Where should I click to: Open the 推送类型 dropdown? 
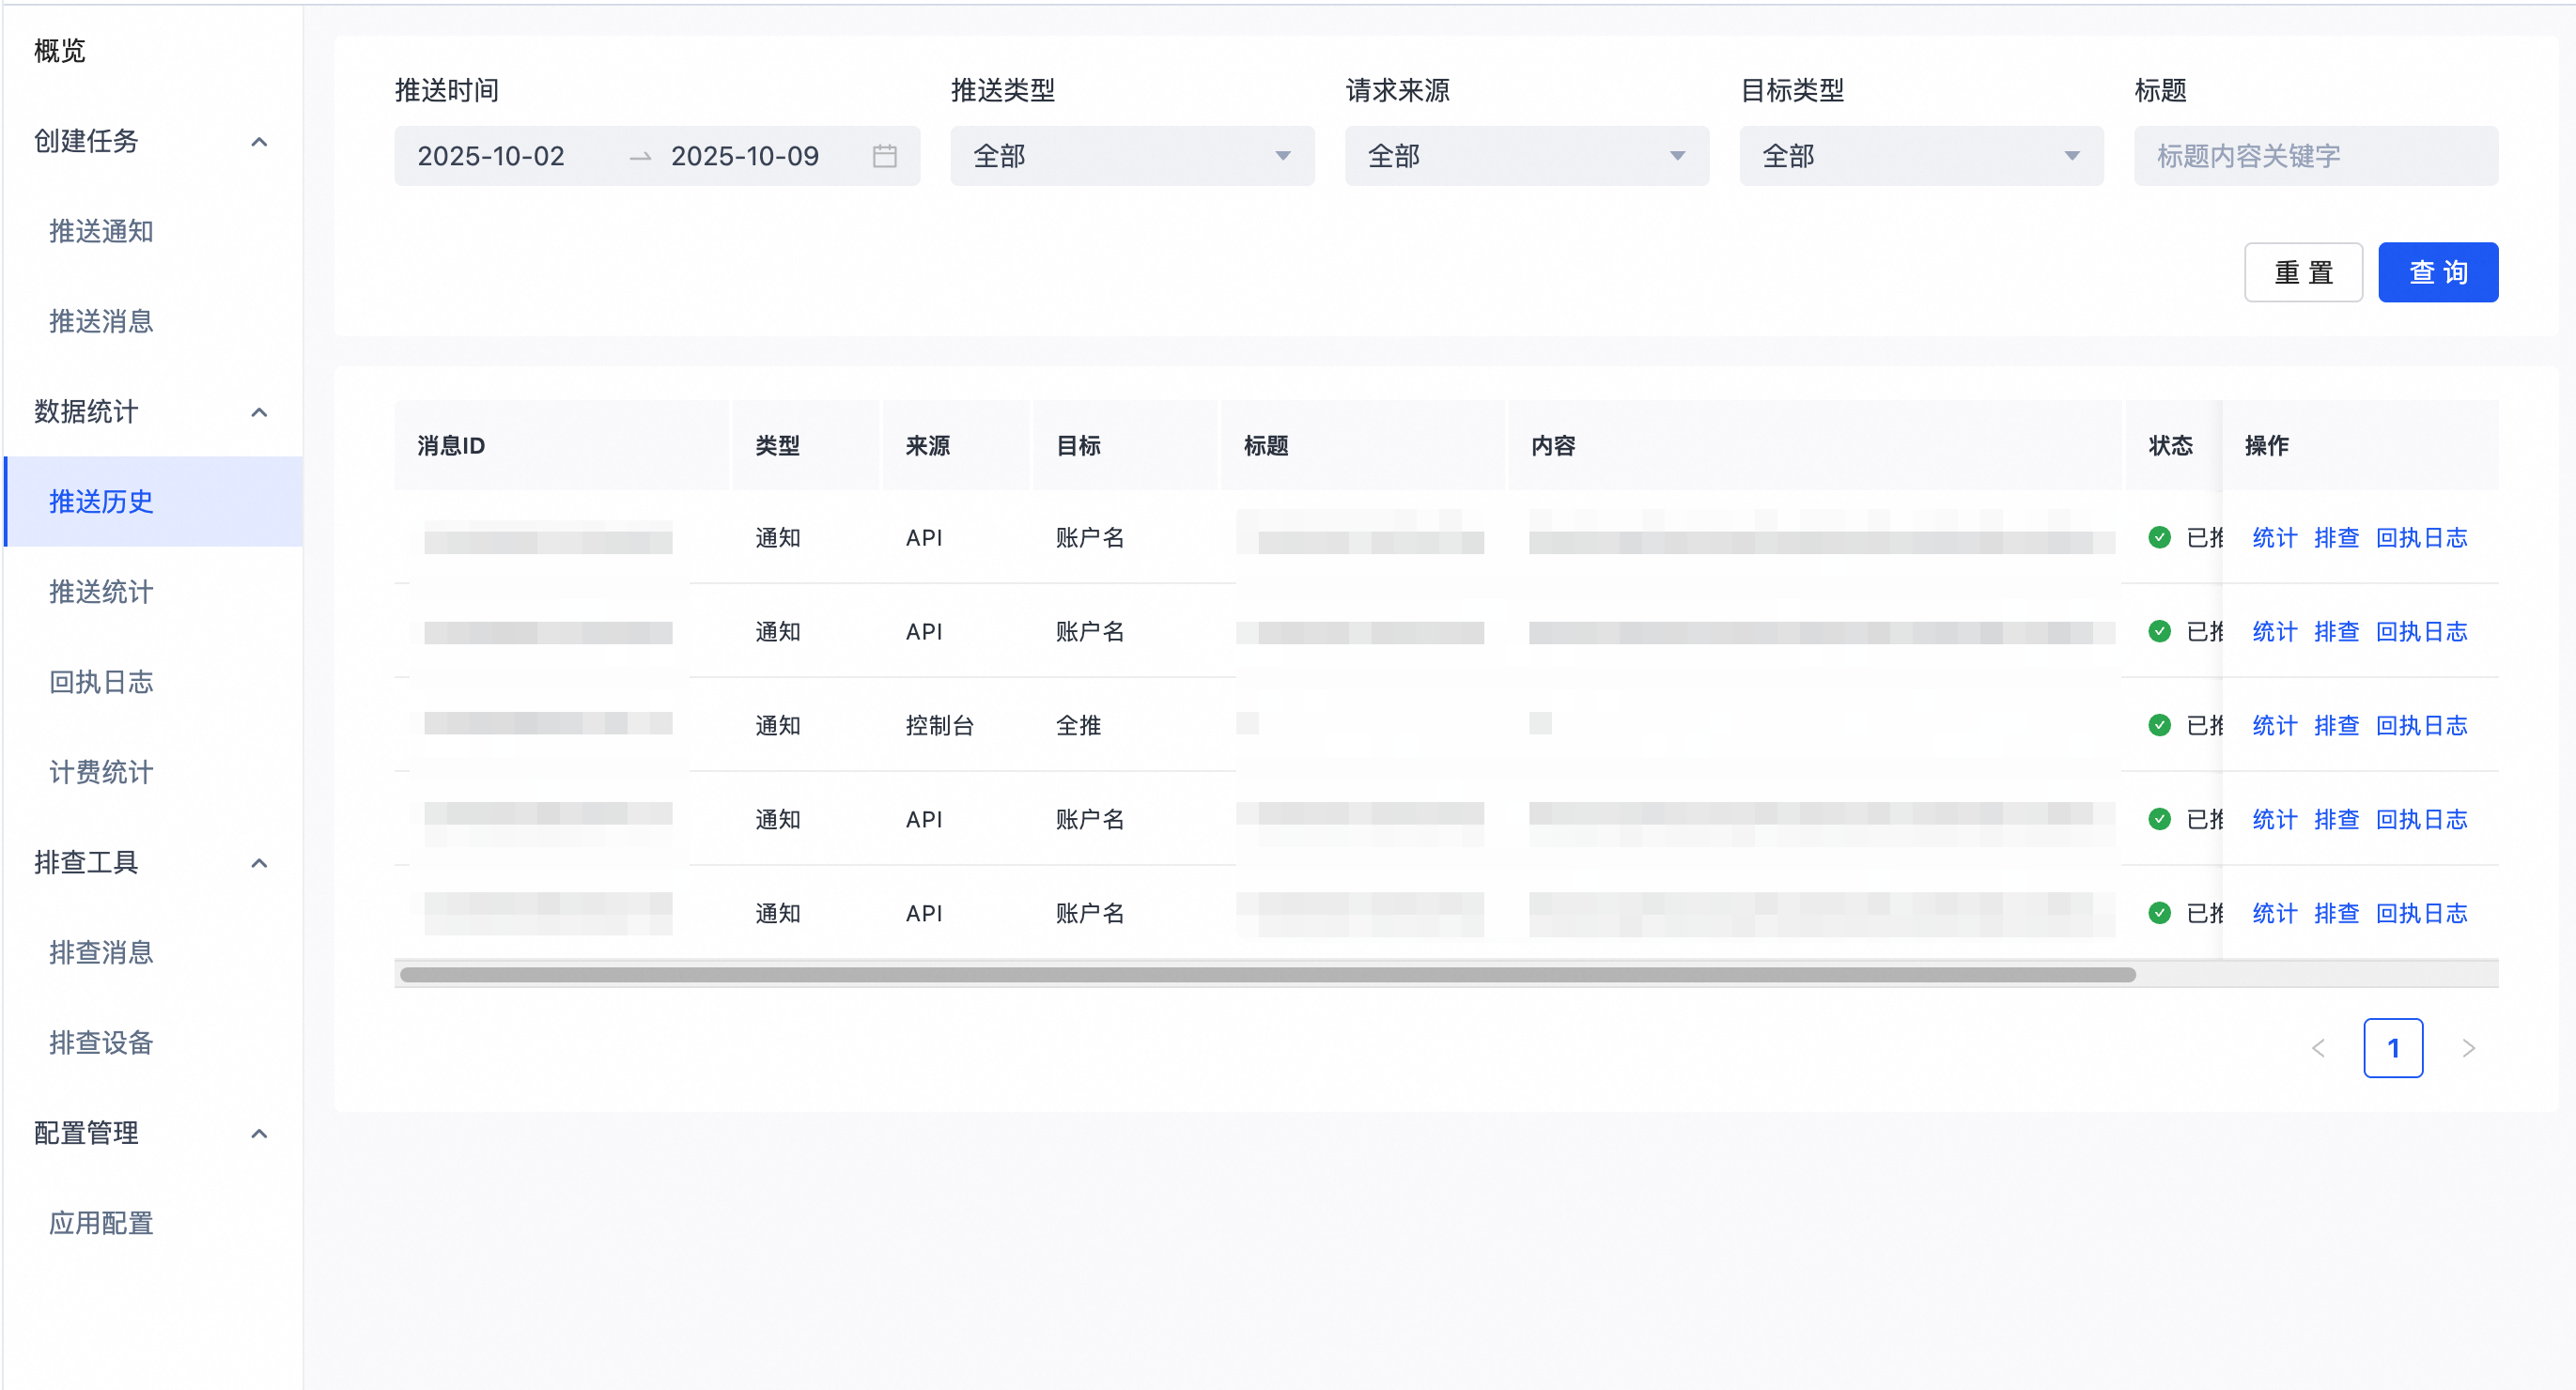click(1131, 156)
